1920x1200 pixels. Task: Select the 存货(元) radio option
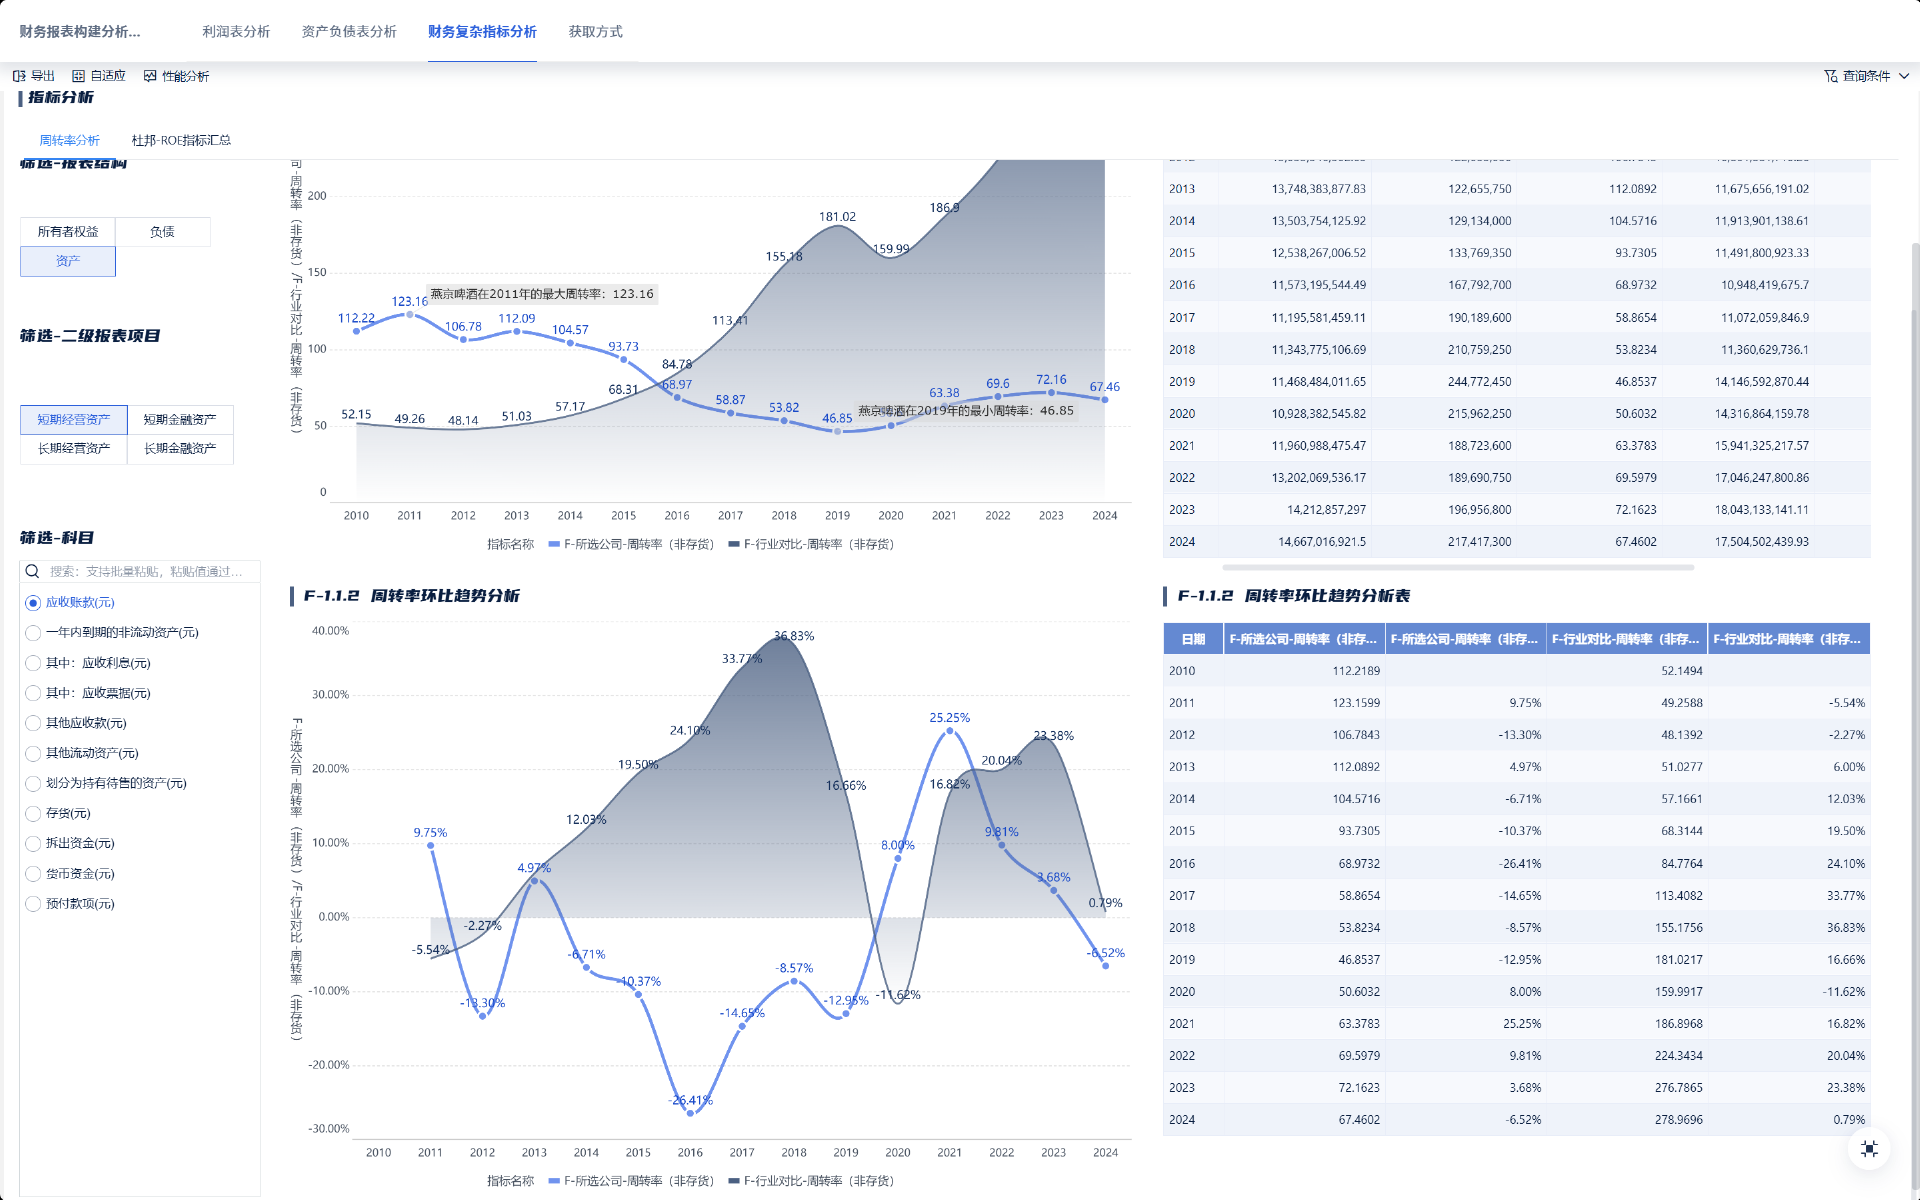(x=33, y=814)
